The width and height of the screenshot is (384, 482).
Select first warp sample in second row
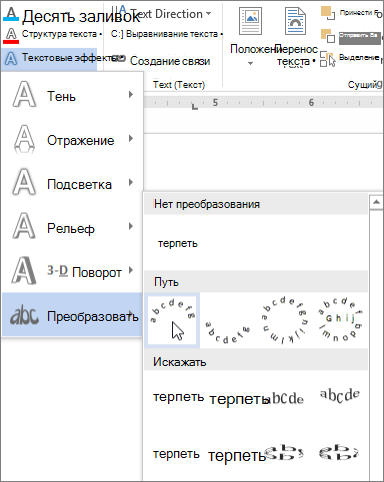click(x=176, y=454)
